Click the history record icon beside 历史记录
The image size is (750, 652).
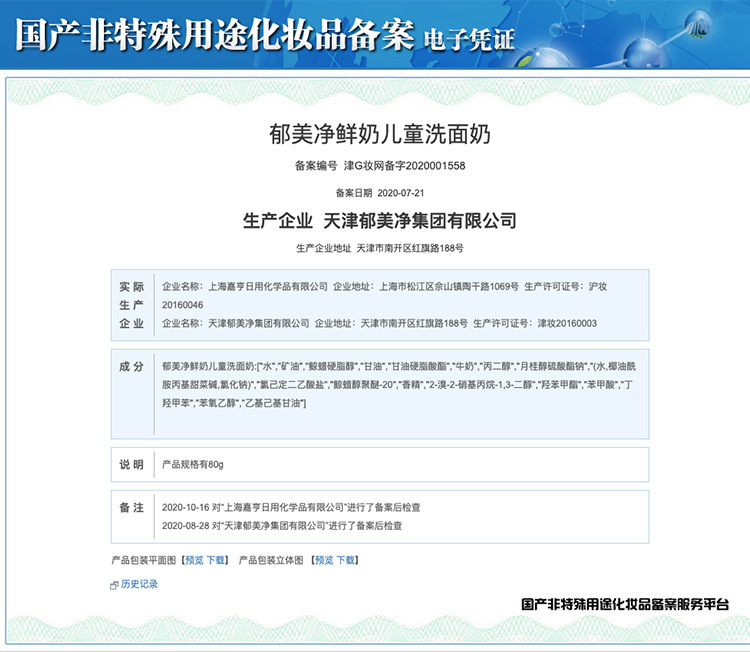coord(114,585)
